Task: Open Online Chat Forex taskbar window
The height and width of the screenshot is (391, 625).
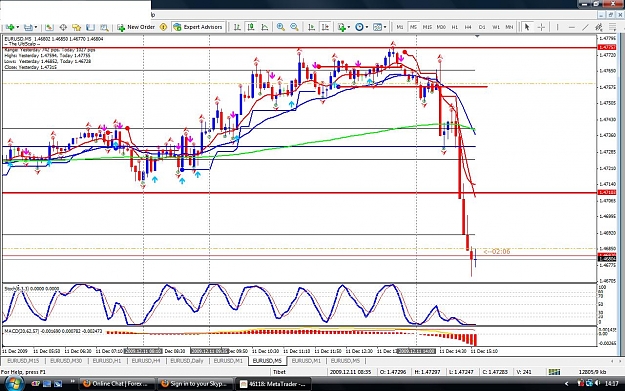Action: (x=116, y=384)
